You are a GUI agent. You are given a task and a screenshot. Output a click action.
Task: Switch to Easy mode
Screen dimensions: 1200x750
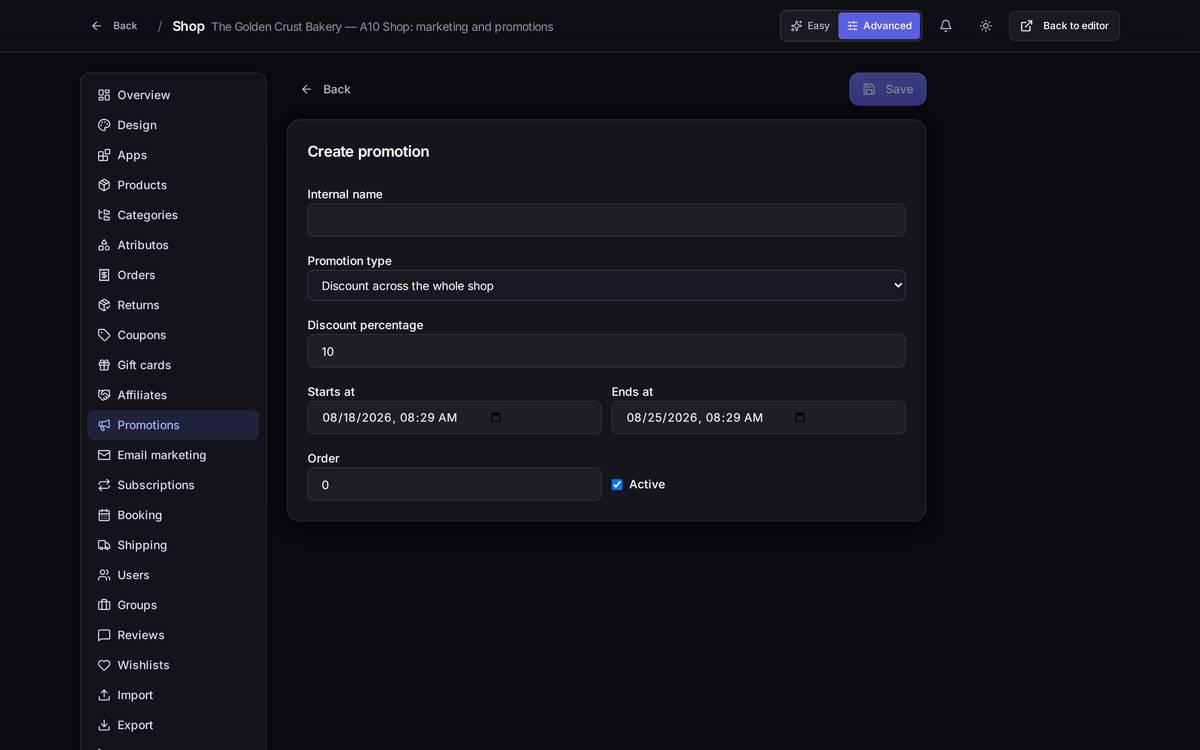tap(810, 26)
